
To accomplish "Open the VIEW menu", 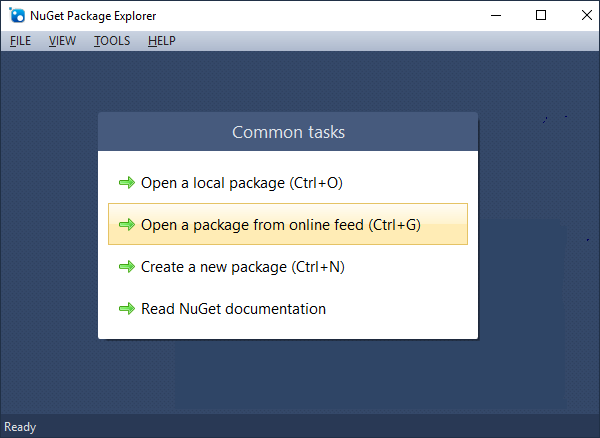I will tap(62, 41).
